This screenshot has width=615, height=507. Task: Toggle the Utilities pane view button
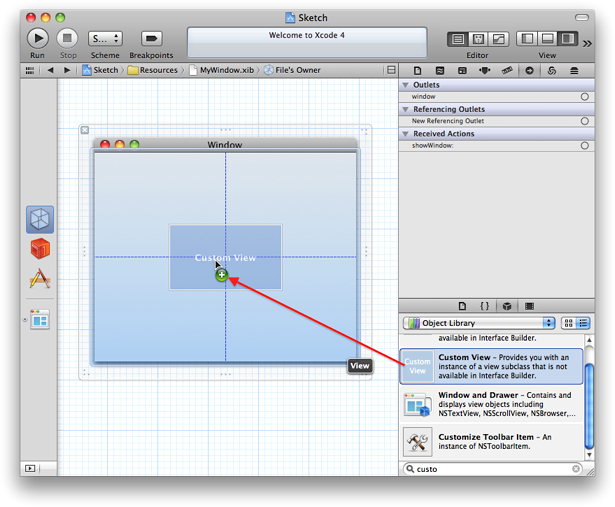point(568,38)
